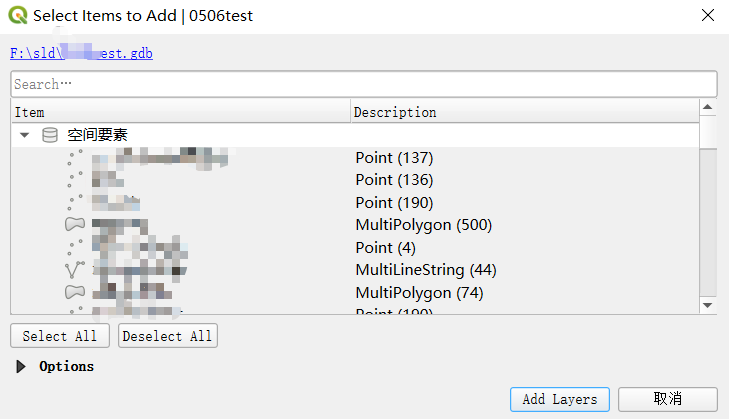This screenshot has width=729, height=419.
Task: Click the Deselect All button
Action: [x=168, y=336]
